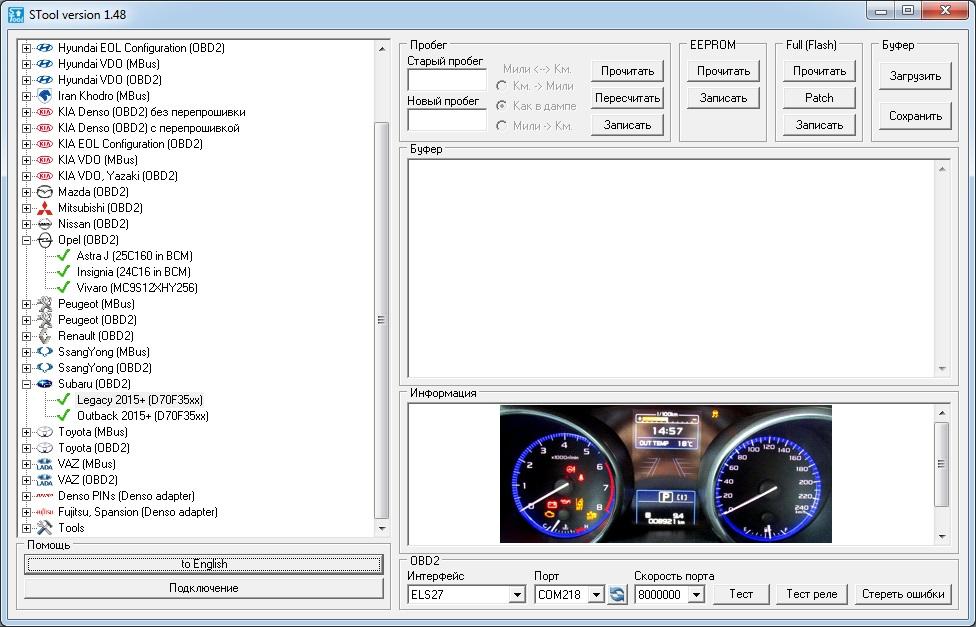Click the Новый пробег input field
This screenshot has width=976, height=627.
446,120
